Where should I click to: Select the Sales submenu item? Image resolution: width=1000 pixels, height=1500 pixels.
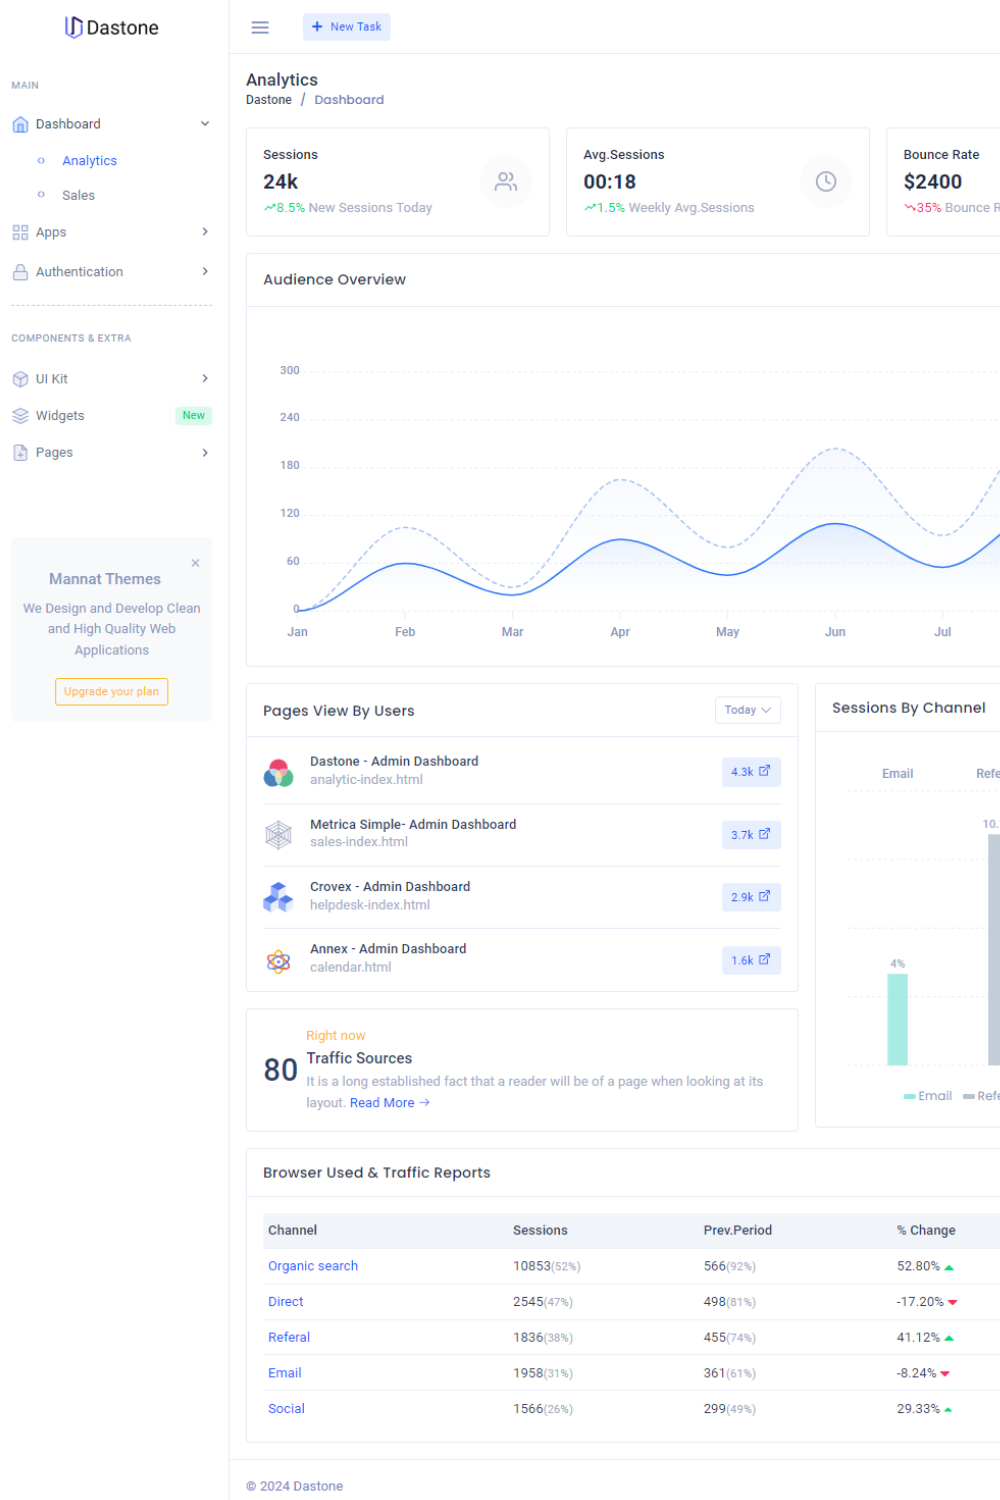pos(78,196)
